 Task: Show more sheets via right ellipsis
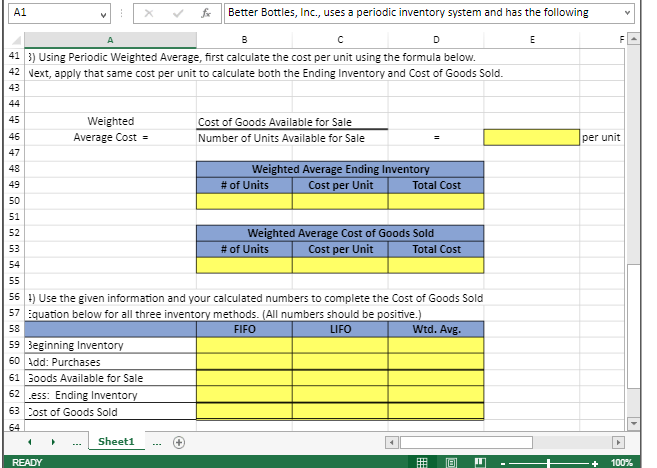click(157, 443)
